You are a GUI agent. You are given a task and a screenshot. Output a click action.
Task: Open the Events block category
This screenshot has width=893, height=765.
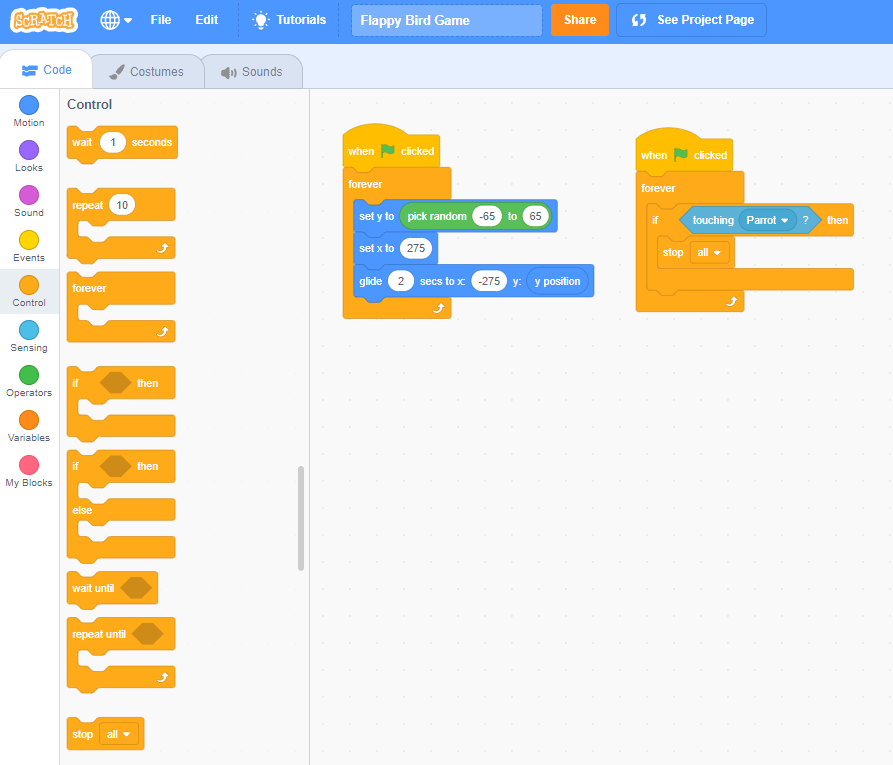[x=29, y=240]
